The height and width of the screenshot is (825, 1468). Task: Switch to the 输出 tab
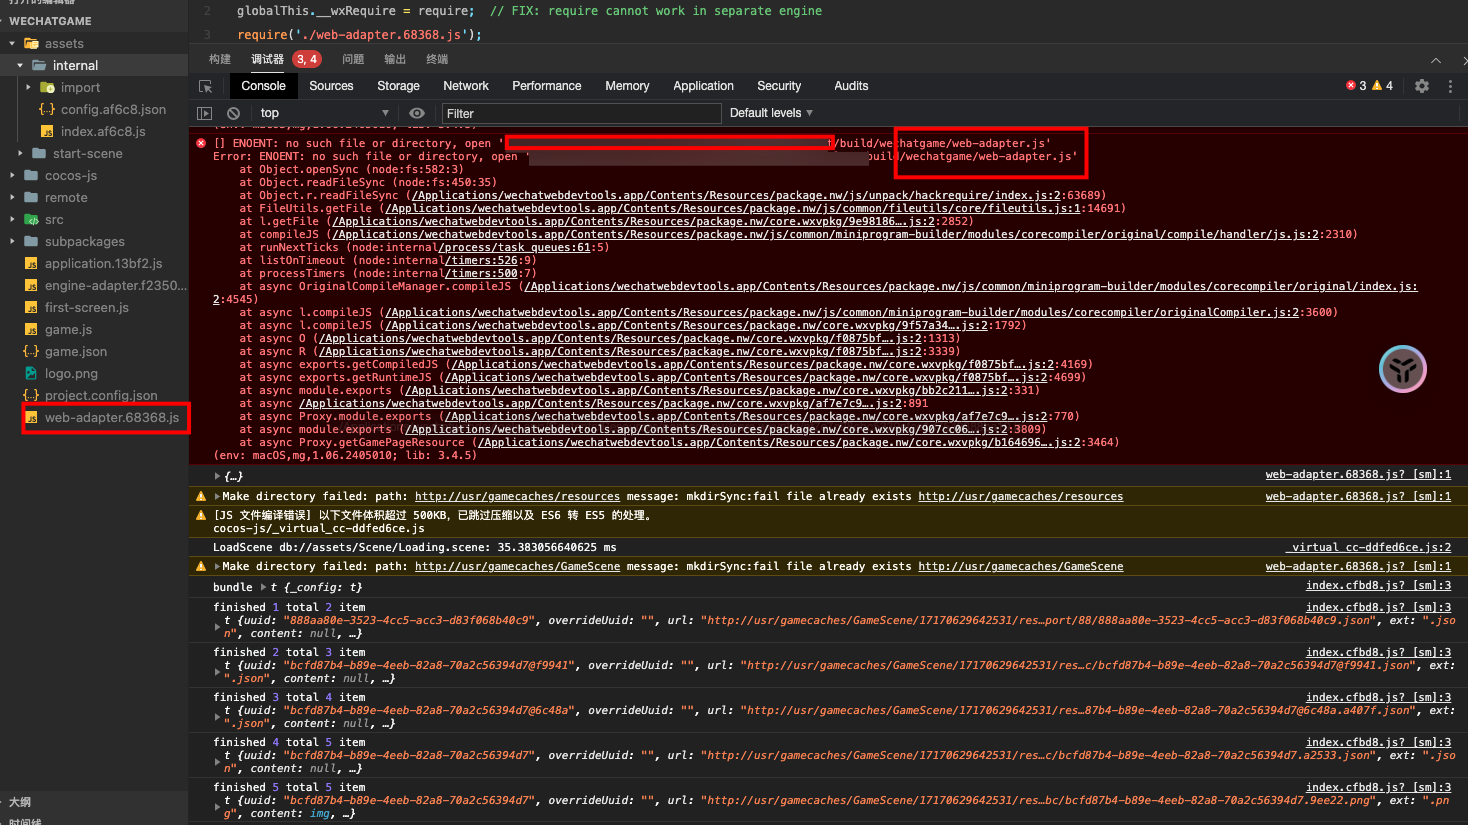click(395, 60)
